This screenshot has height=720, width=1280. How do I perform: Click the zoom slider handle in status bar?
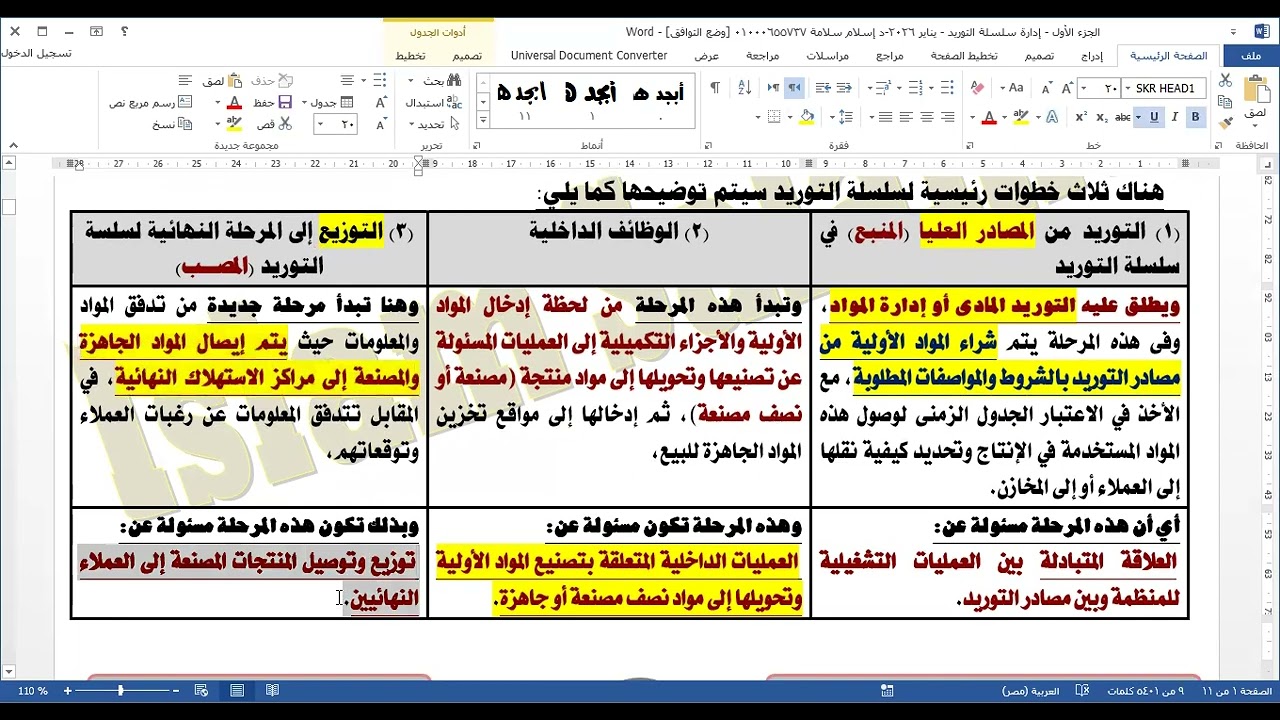point(120,691)
